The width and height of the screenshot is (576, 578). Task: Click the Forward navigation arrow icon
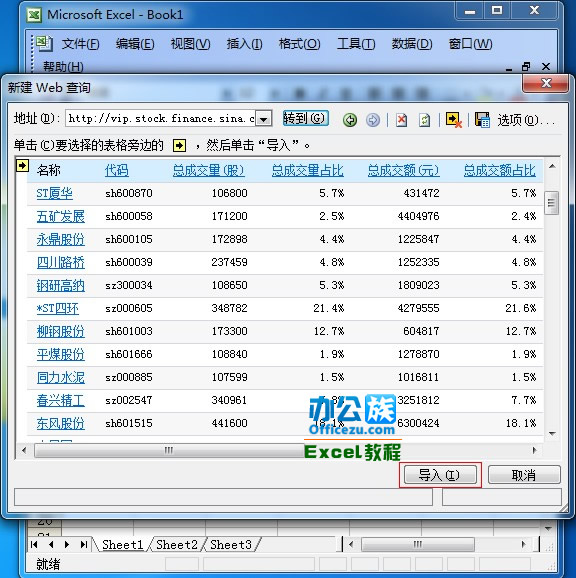coord(373,120)
